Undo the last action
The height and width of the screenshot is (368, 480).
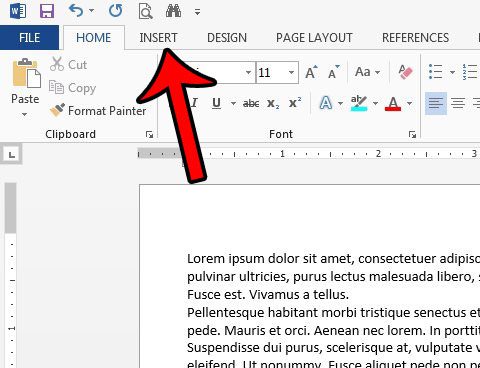(x=76, y=11)
